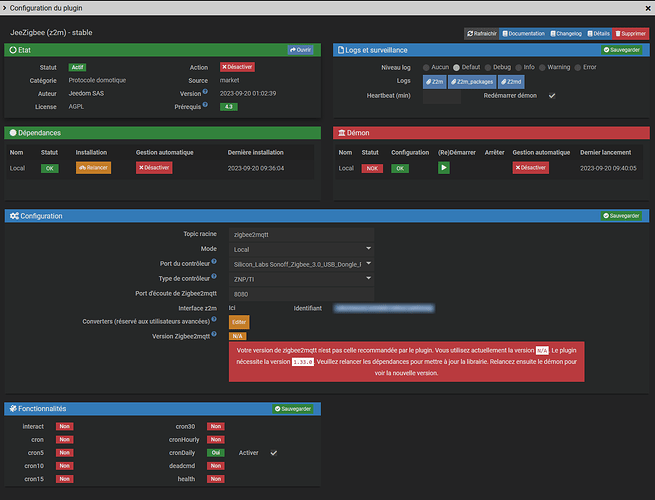Open plugin Détails
655x500 pixels.
(599, 34)
